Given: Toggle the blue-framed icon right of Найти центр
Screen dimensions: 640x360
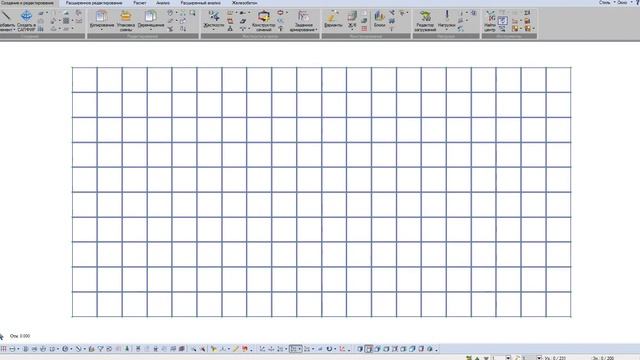Looking at the screenshot, I should click(x=502, y=20).
